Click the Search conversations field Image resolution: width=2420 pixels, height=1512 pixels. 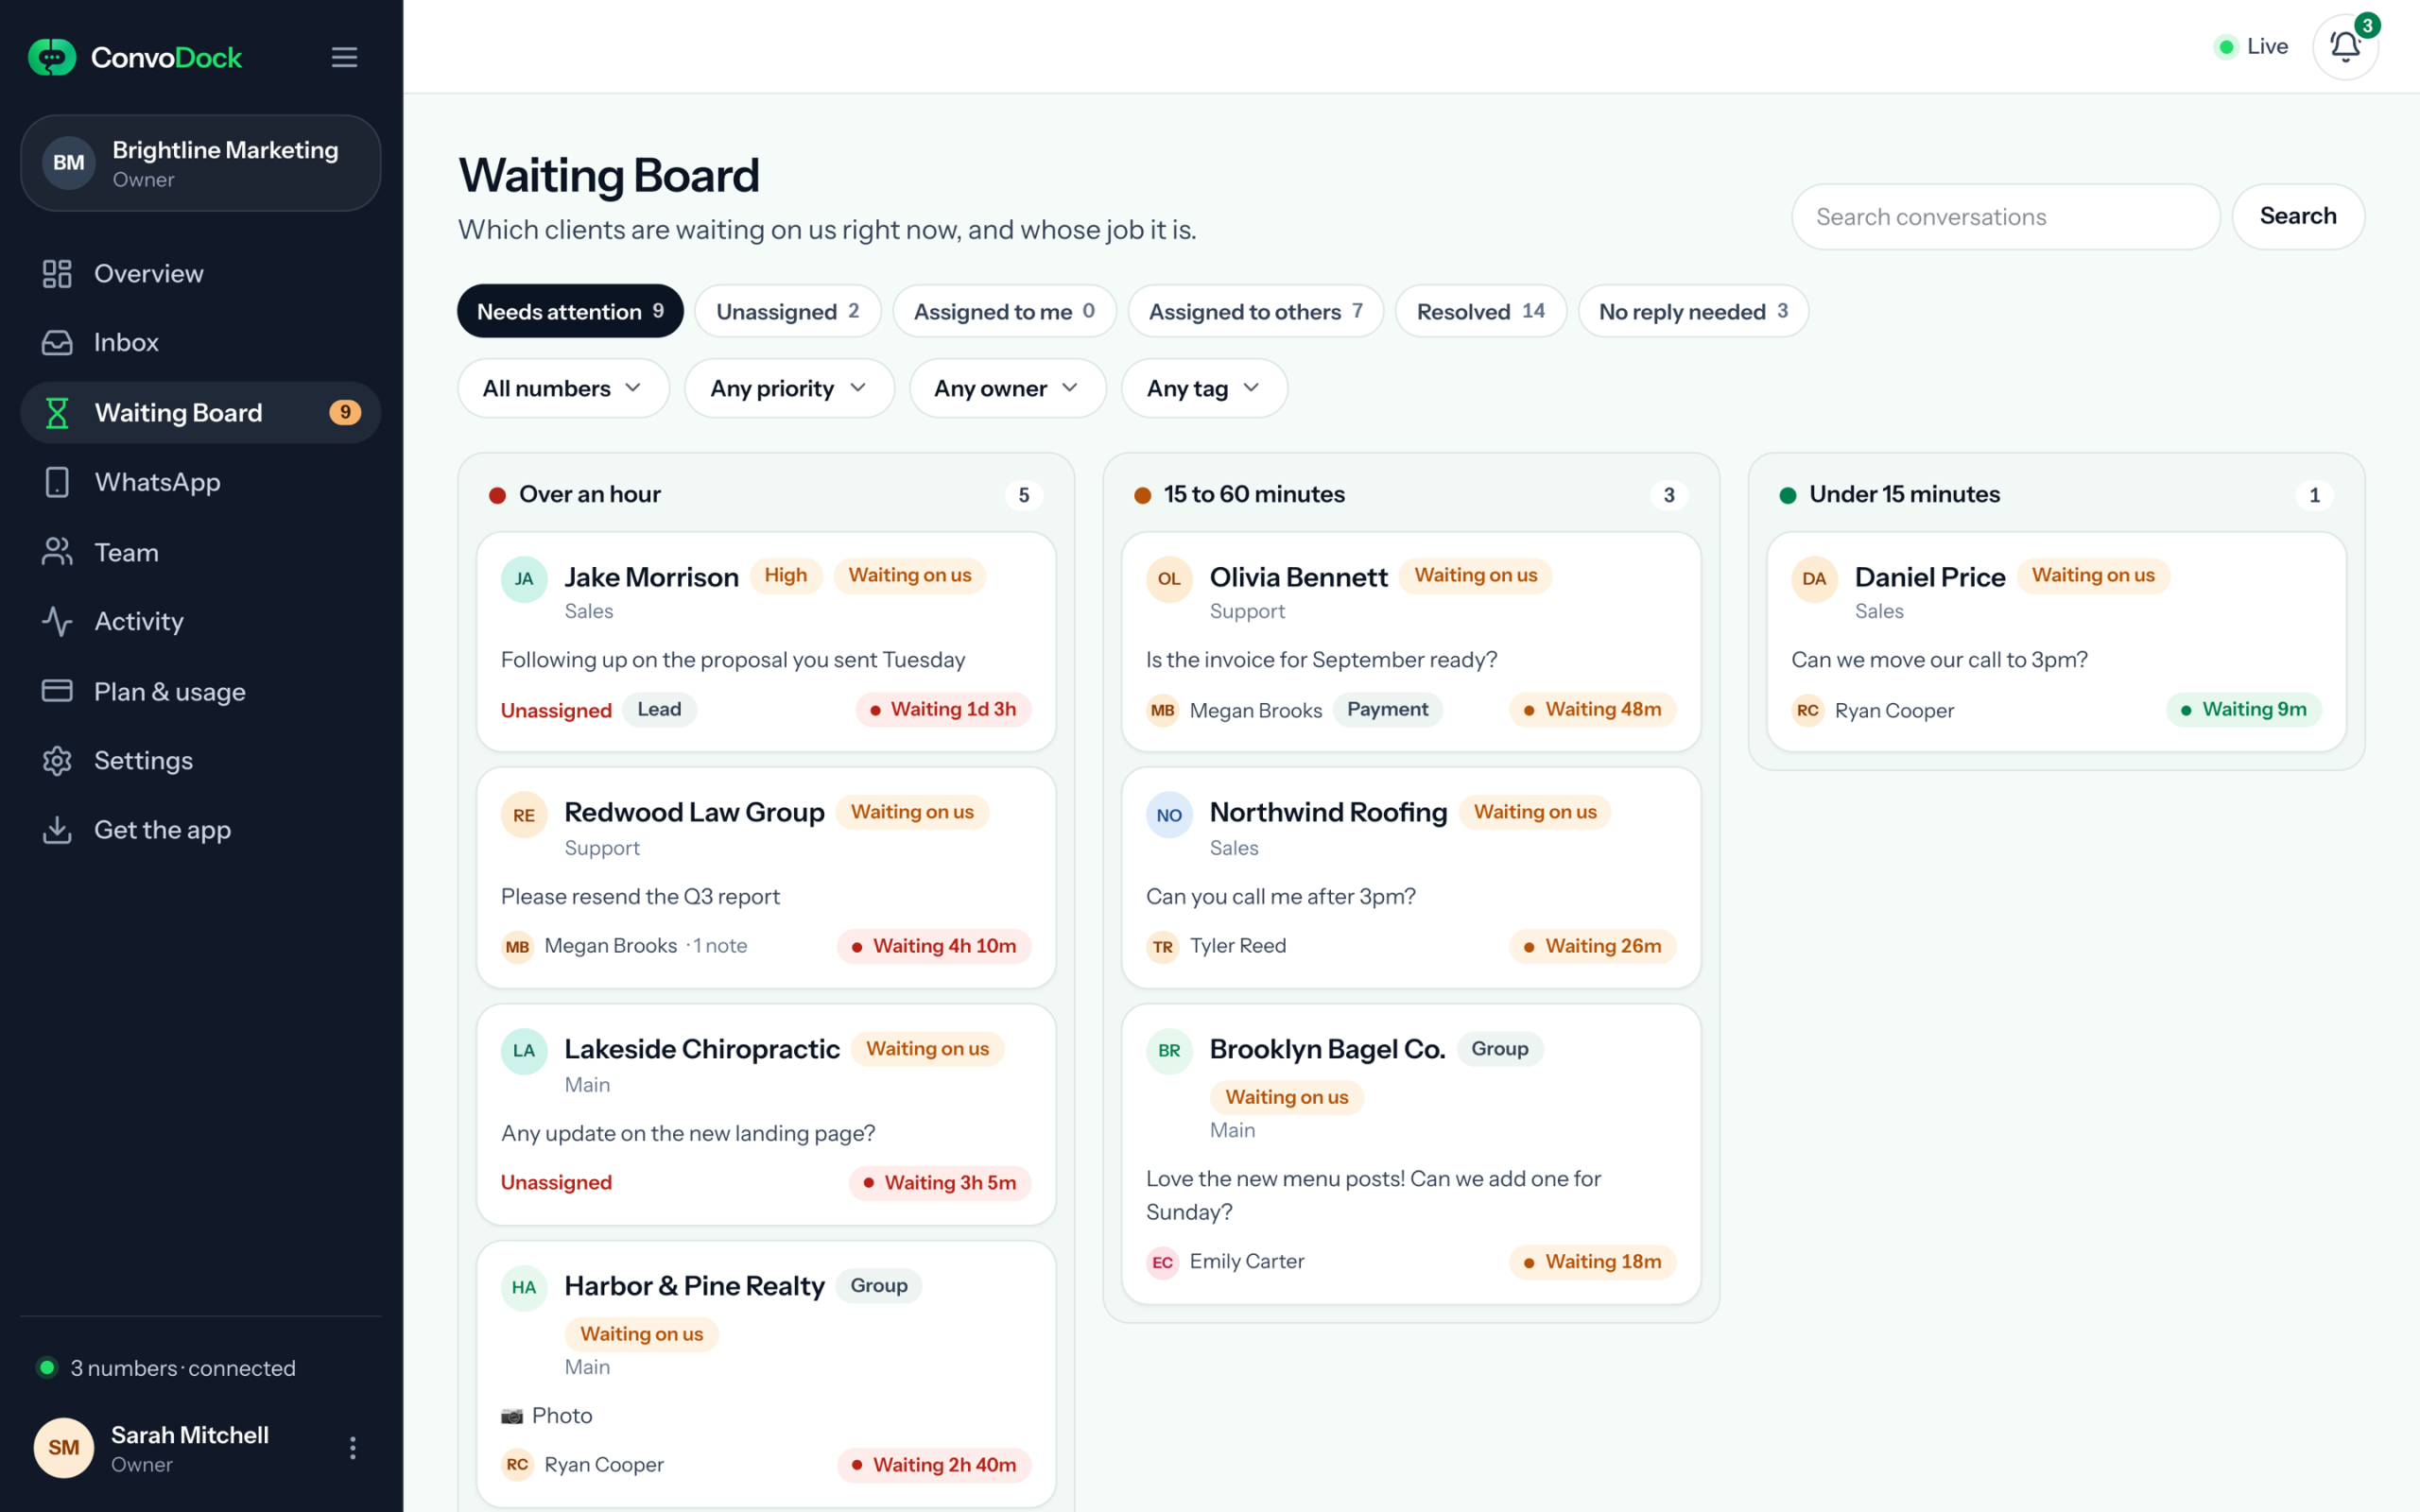2005,216
